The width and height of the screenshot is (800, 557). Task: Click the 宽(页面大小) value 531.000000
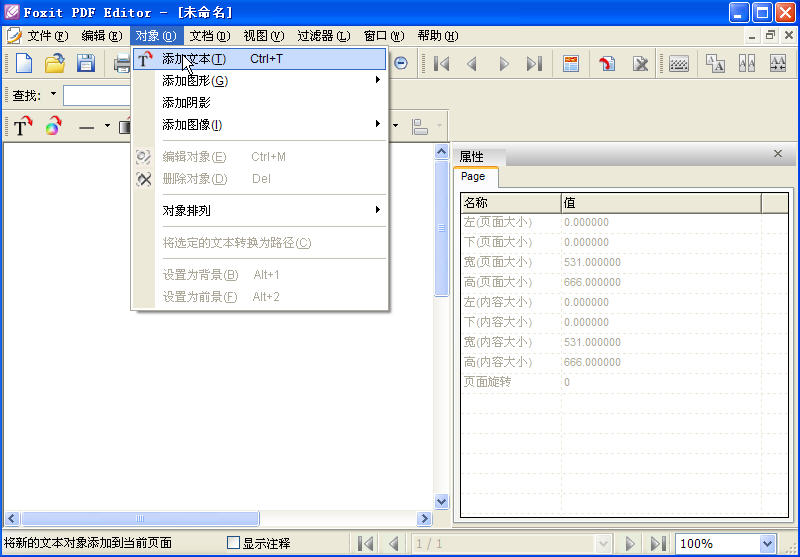click(x=592, y=262)
